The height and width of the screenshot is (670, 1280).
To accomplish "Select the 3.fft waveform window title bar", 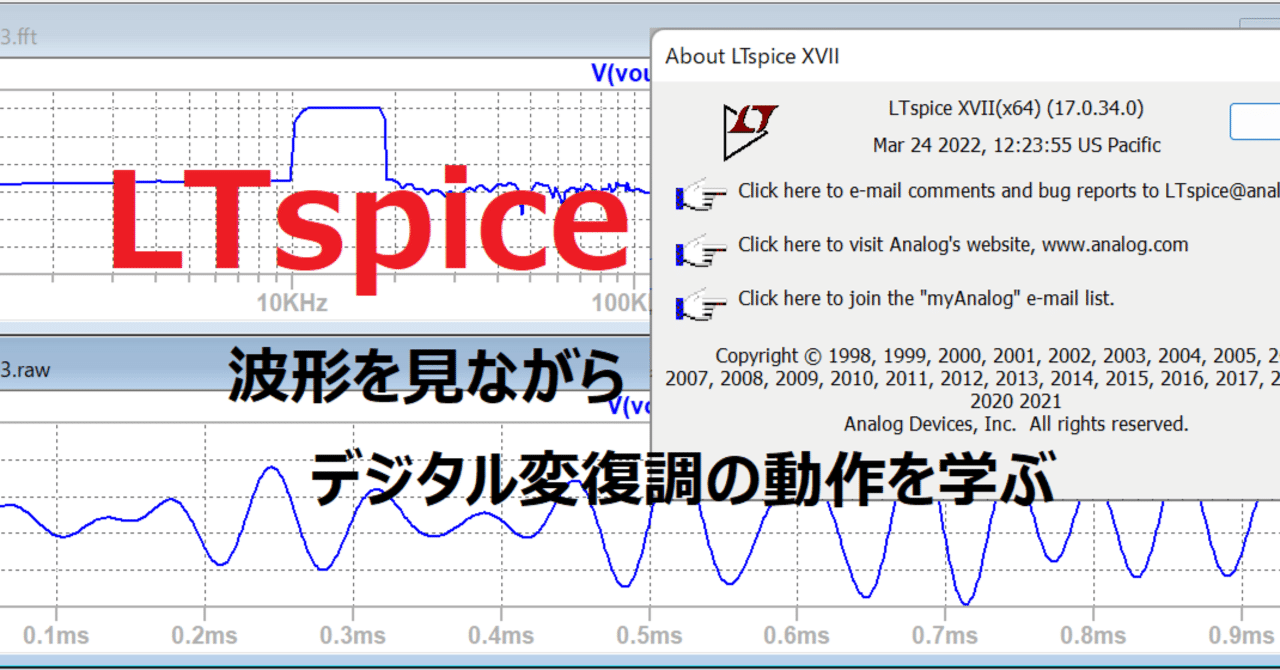I will 300,37.
